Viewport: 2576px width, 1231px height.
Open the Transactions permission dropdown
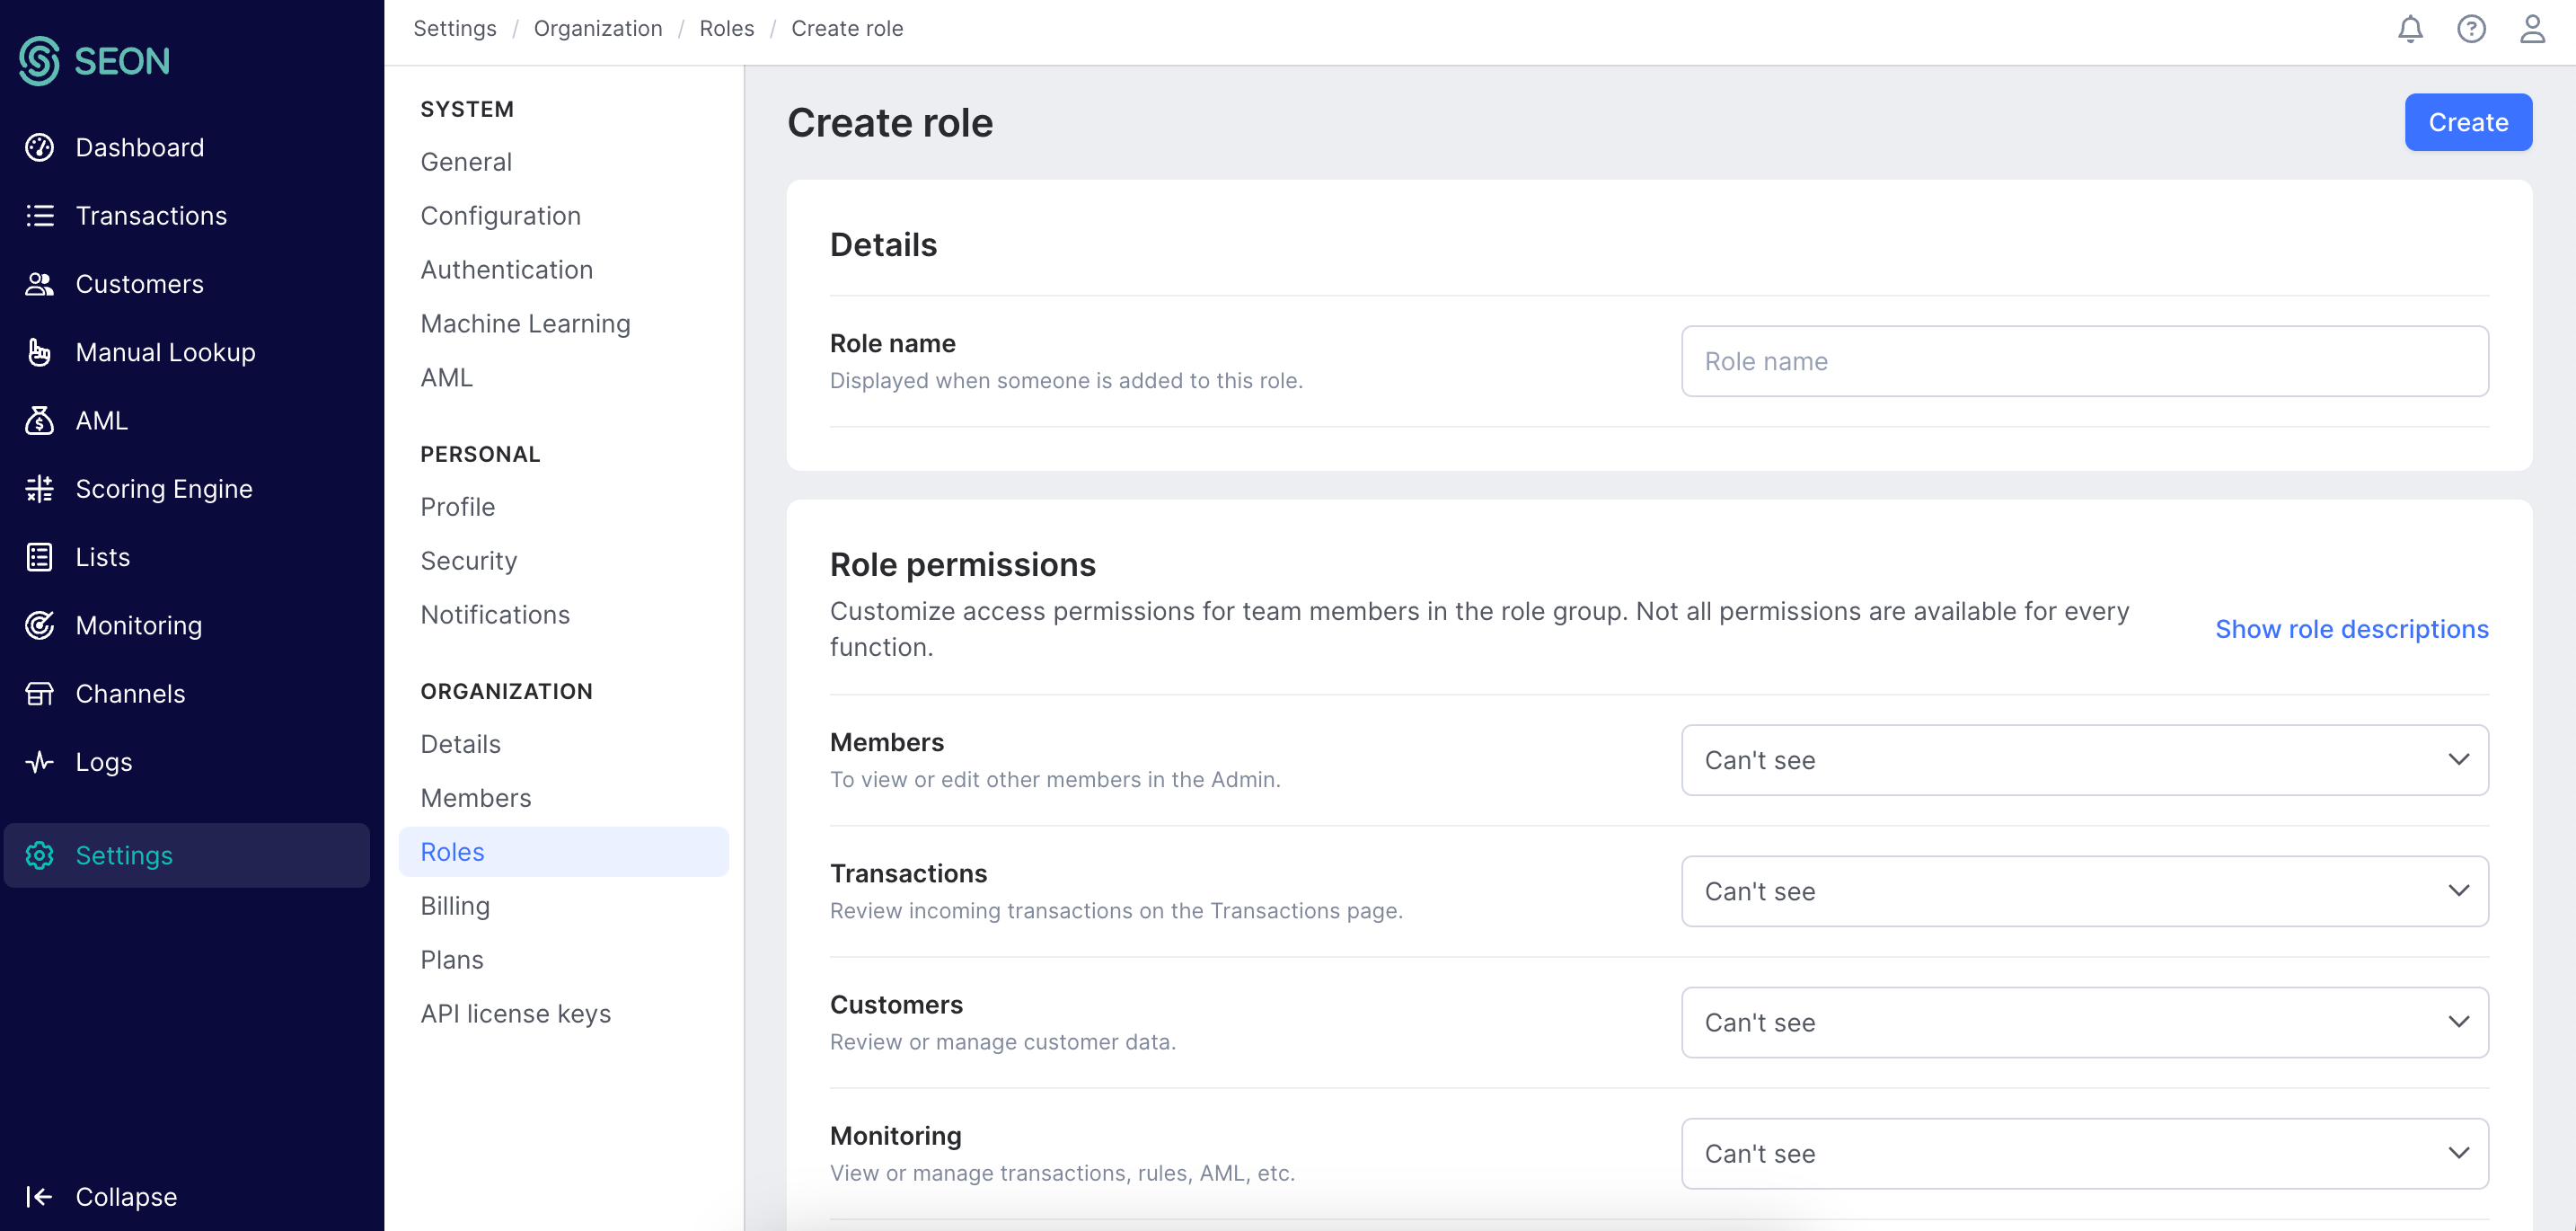2084,891
